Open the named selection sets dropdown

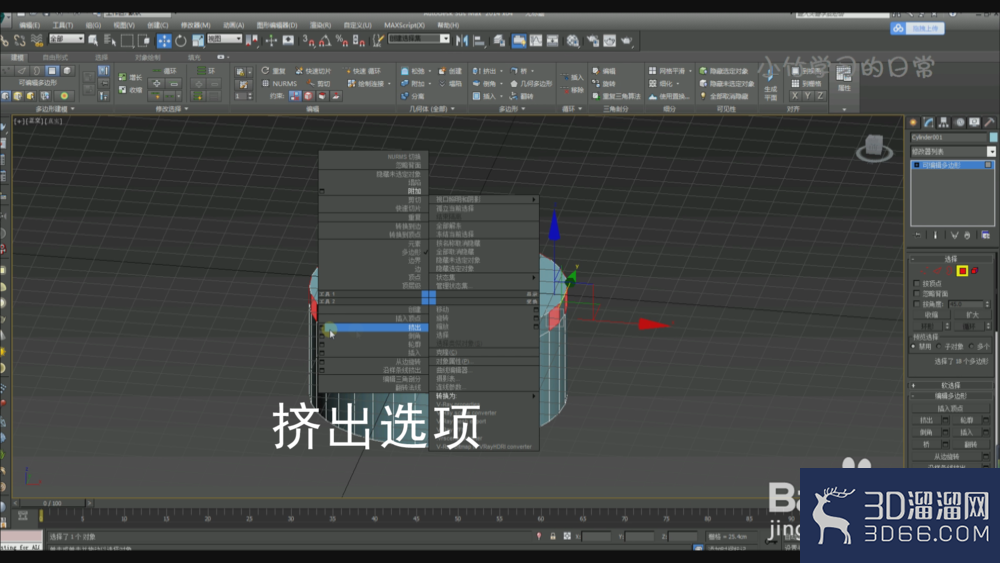(x=419, y=39)
